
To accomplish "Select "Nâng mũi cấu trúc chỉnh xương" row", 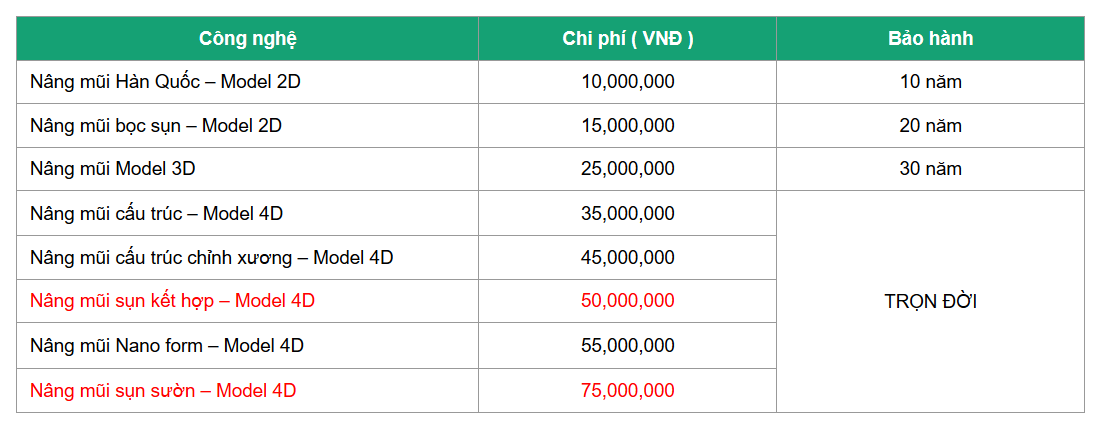I will (211, 257).
